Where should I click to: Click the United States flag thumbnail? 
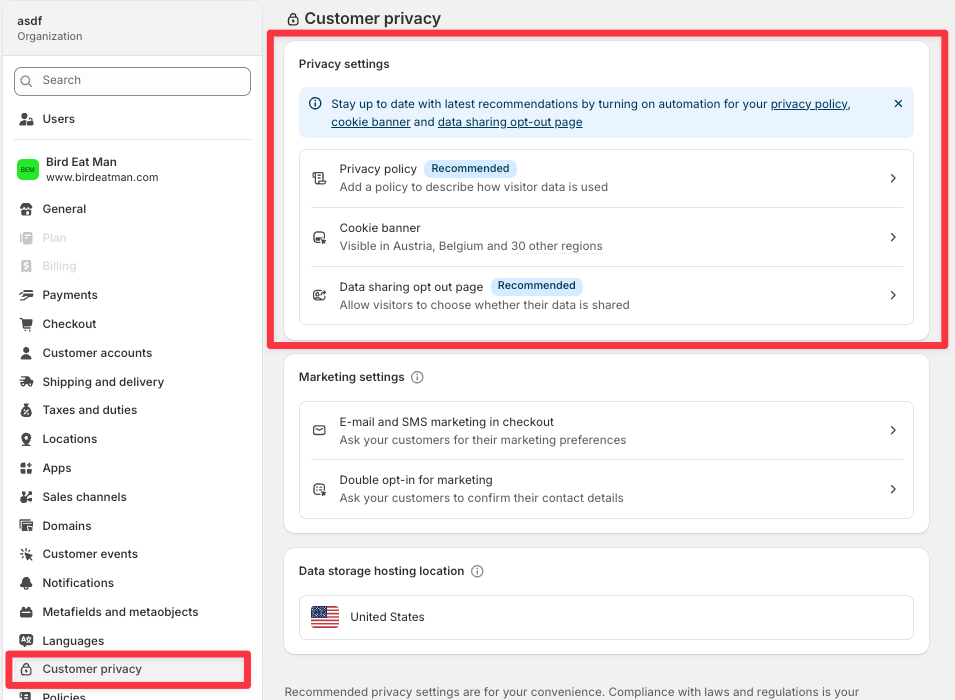(x=325, y=617)
